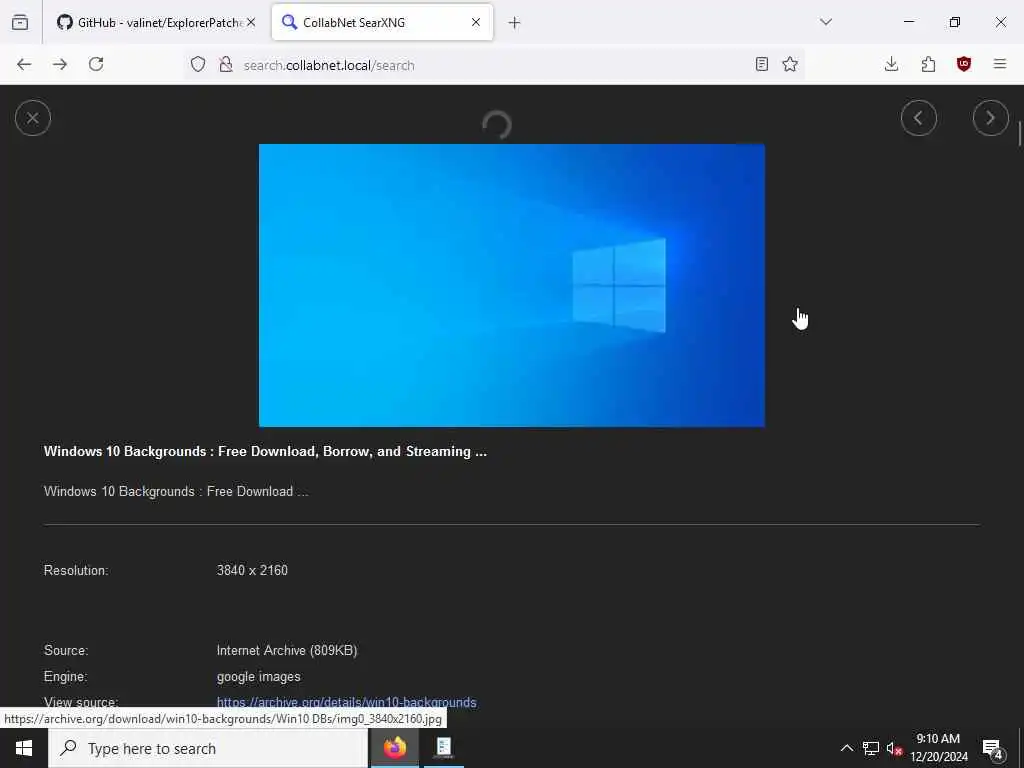
Task: Click the Type here to search box
Action: pyautogui.click(x=208, y=748)
